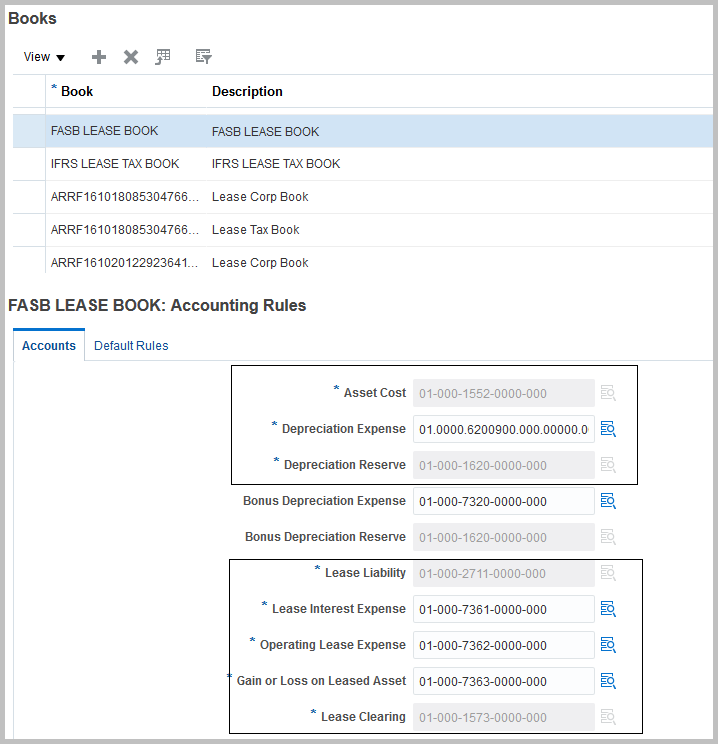Click the Lease Interest Expense input field
Screen dimensions: 718x744
(504, 609)
